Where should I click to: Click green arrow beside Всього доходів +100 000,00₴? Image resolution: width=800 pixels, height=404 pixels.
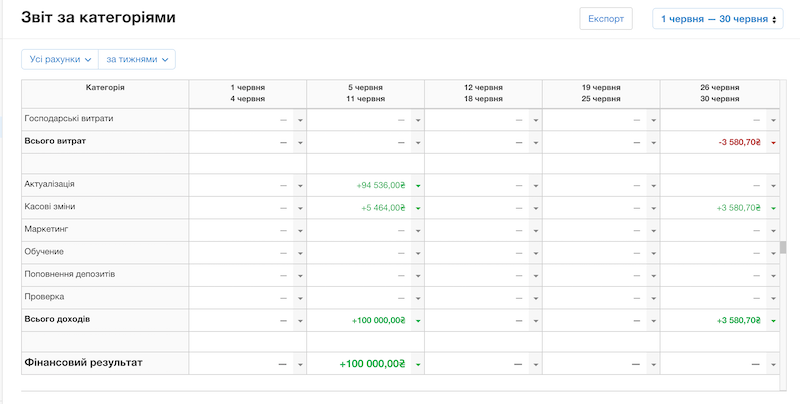(x=418, y=320)
